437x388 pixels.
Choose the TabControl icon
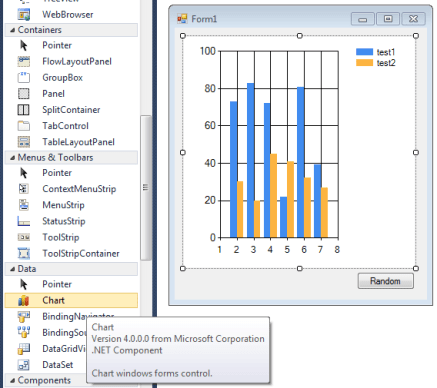(x=24, y=126)
